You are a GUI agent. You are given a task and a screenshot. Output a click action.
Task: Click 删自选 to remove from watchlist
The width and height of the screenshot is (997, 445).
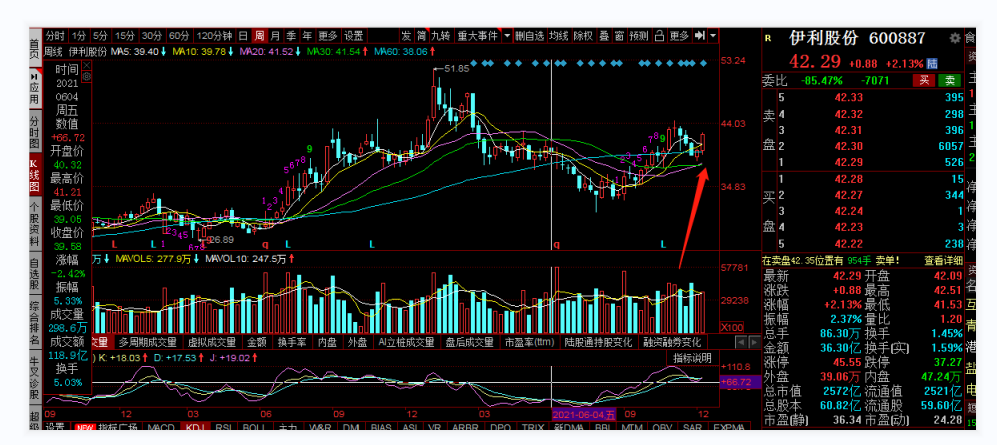[530, 36]
